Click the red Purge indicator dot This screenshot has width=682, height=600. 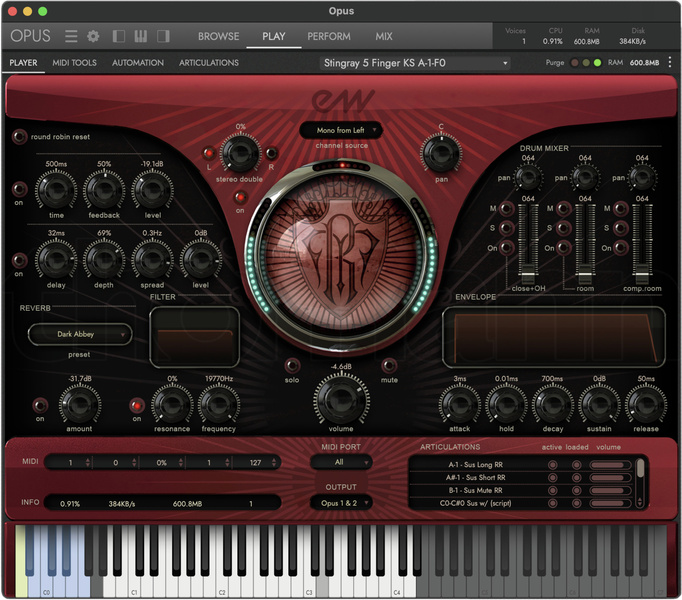tap(574, 63)
